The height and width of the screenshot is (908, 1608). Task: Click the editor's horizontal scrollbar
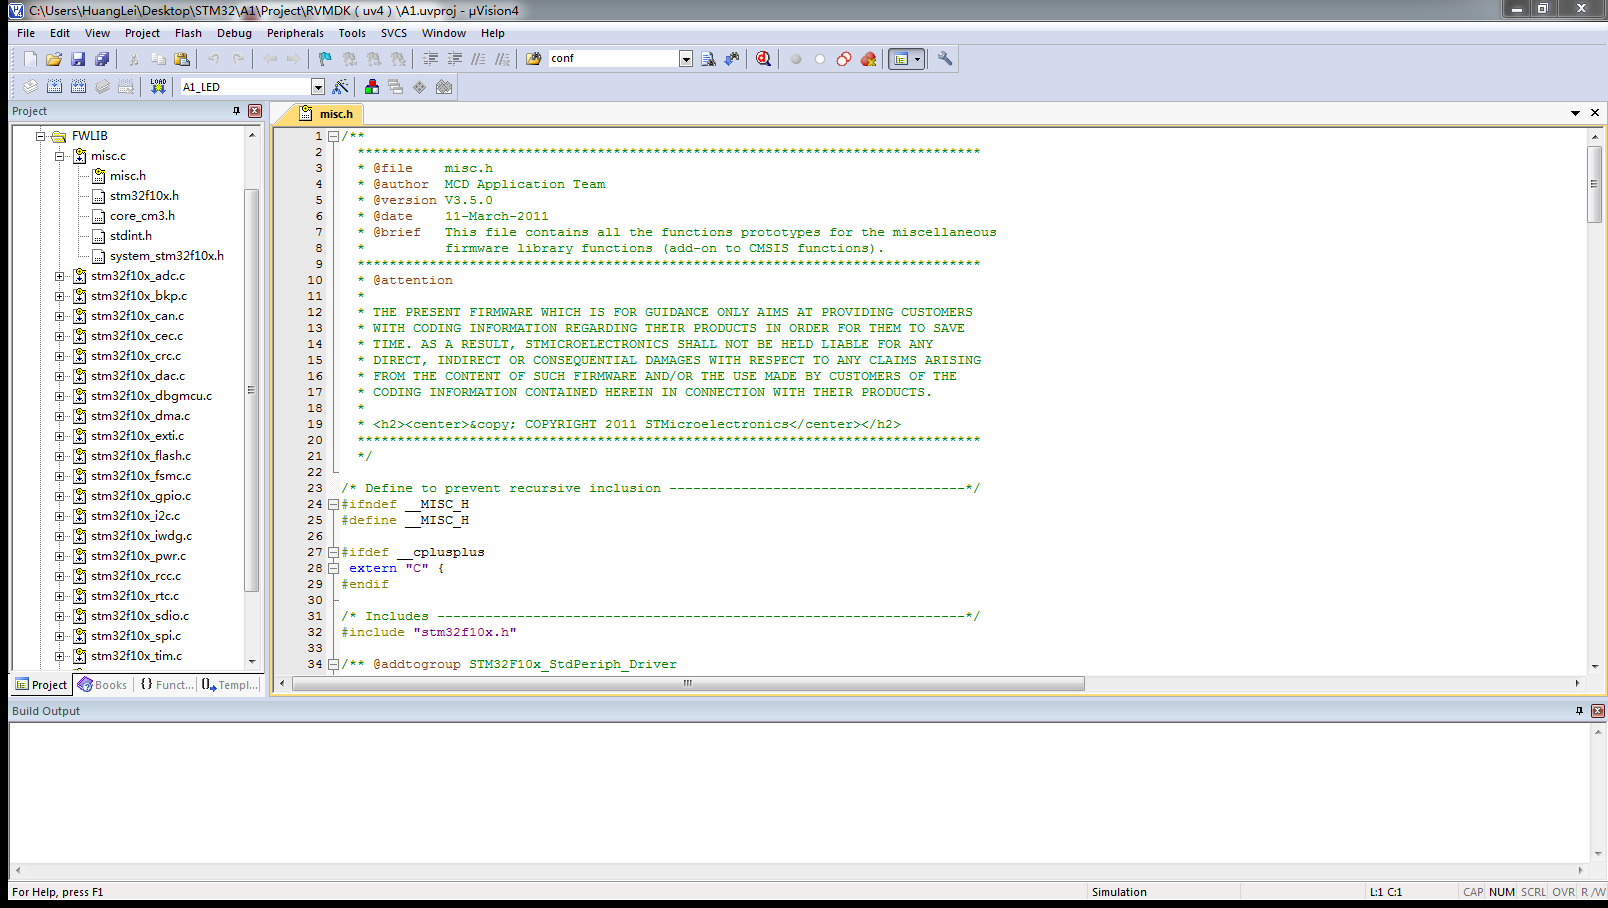[x=687, y=683]
